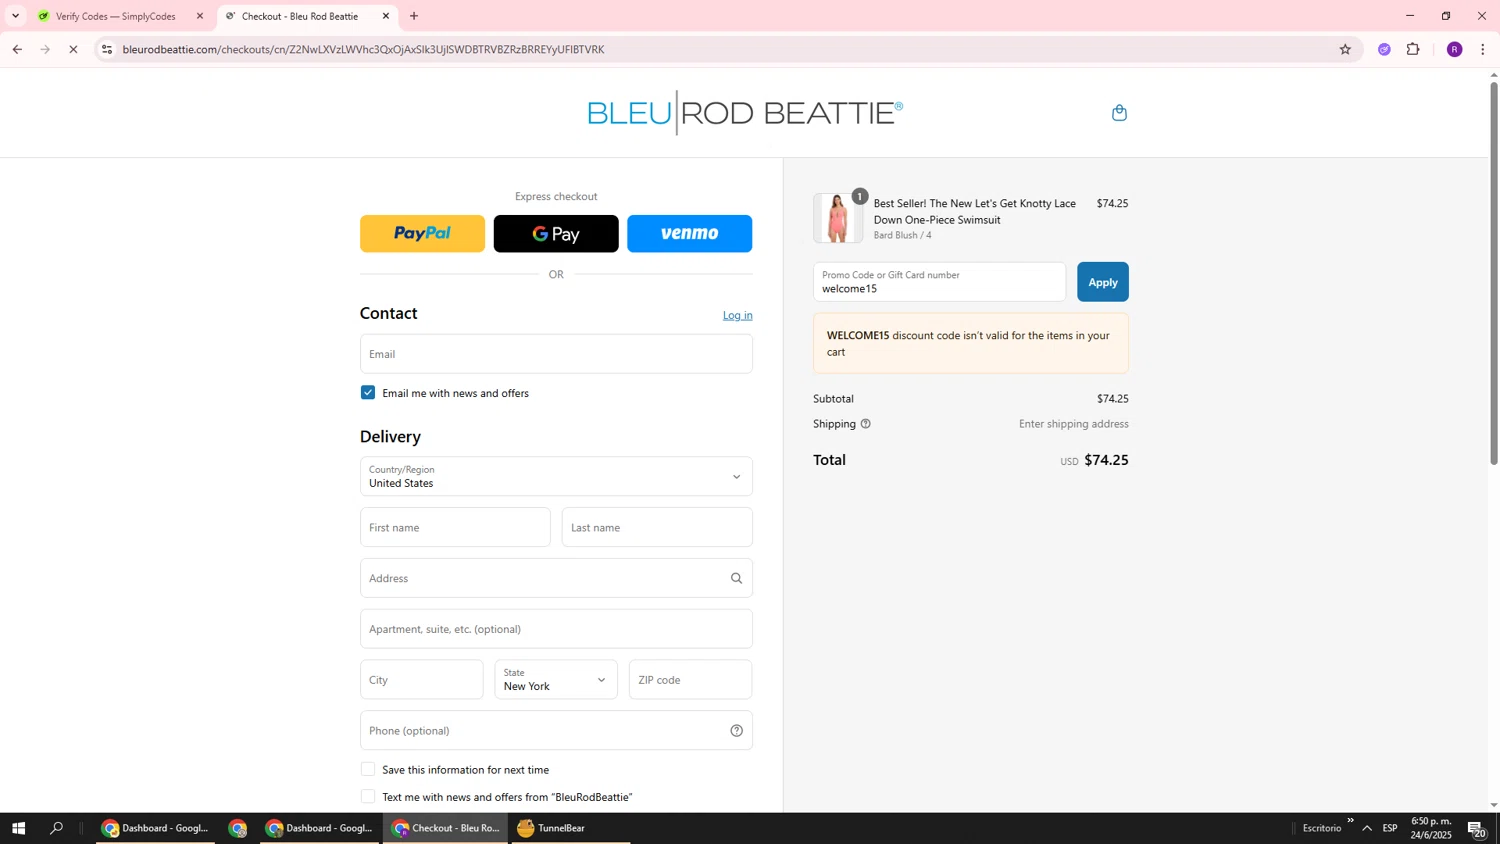Viewport: 1500px width, 844px height.
Task: Pay with the PayPal express button
Action: (x=422, y=234)
